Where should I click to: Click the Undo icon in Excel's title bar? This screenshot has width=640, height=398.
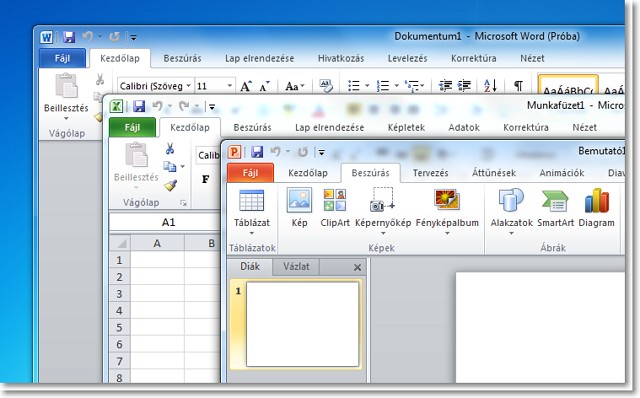pyautogui.click(x=158, y=106)
